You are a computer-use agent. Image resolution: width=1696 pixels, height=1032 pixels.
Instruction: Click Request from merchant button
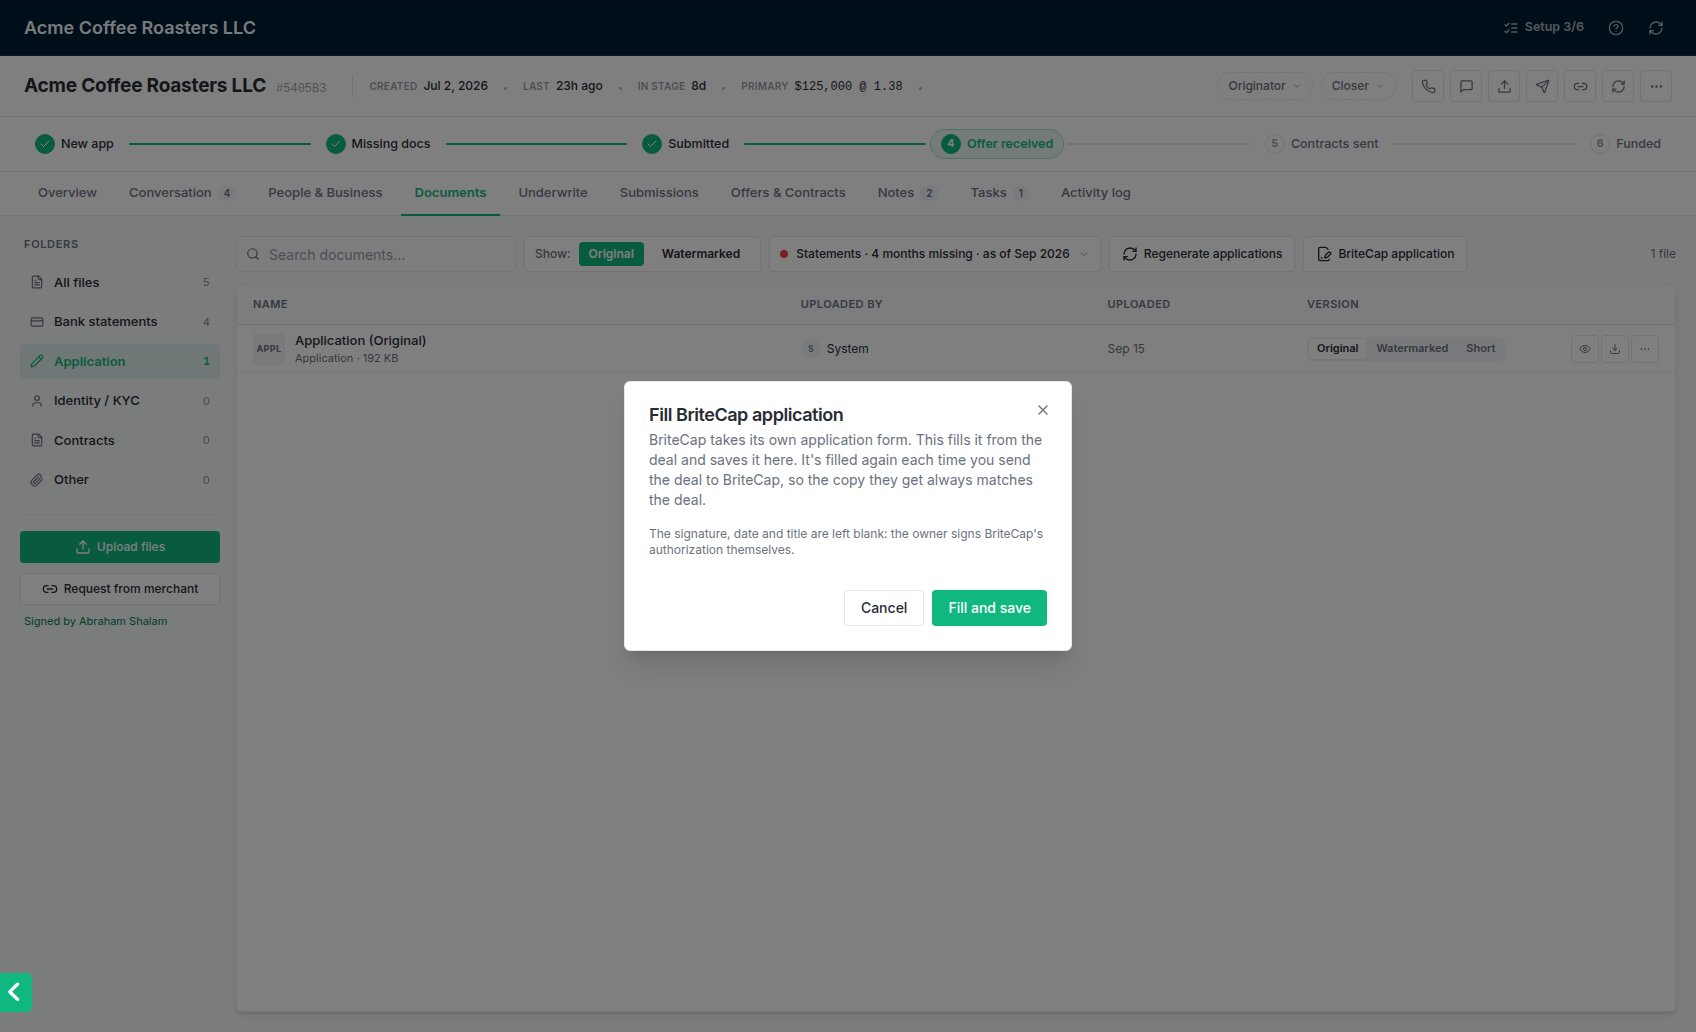pyautogui.click(x=120, y=589)
